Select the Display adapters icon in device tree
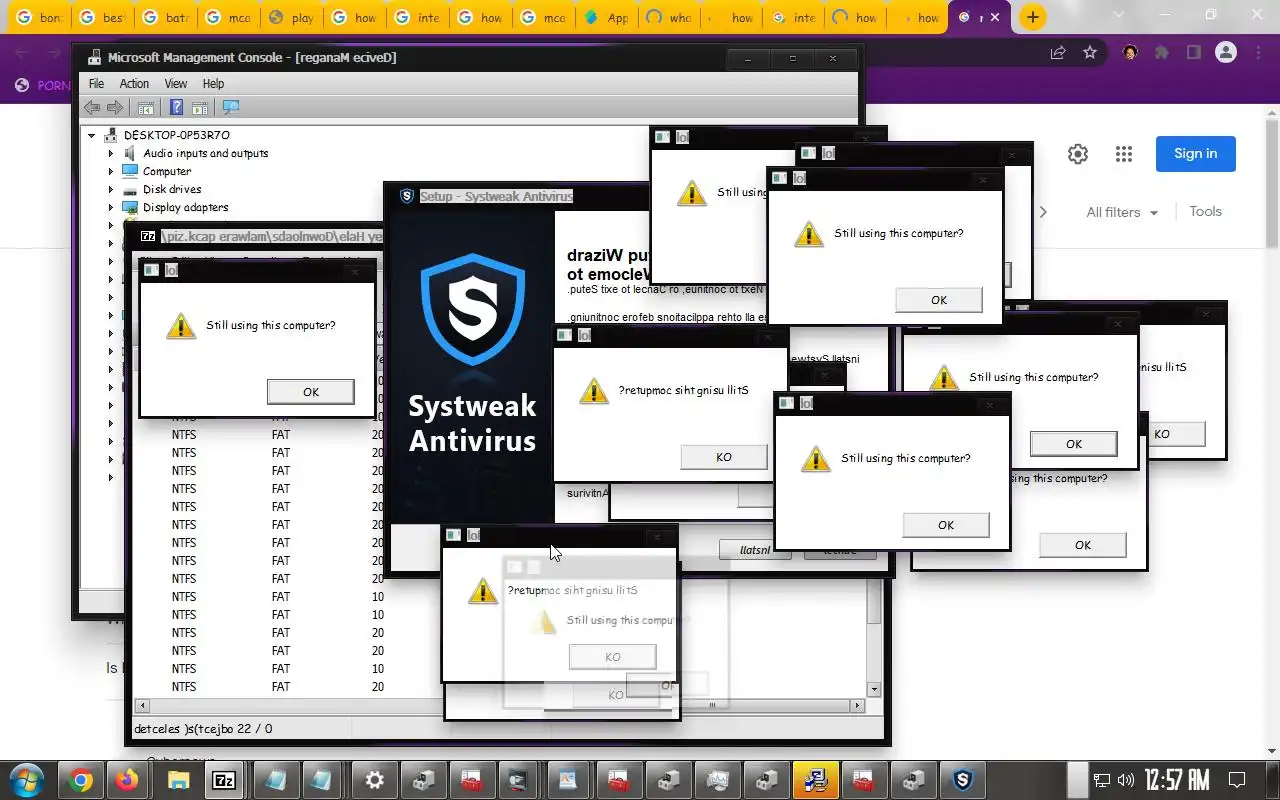The height and width of the screenshot is (800, 1280). pyautogui.click(x=130, y=207)
